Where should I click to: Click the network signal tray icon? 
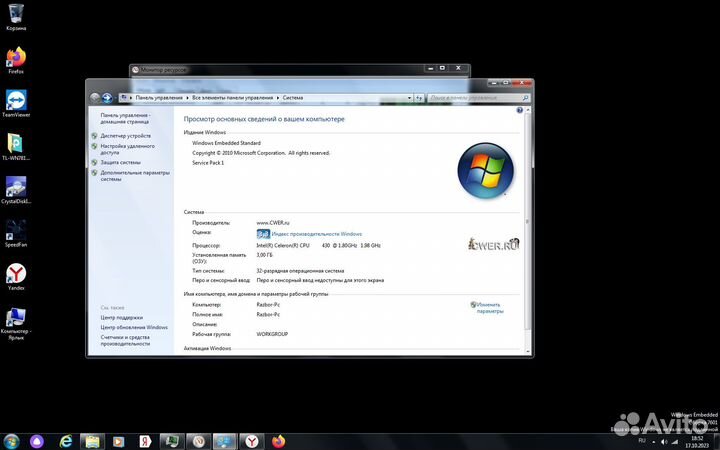[675, 442]
